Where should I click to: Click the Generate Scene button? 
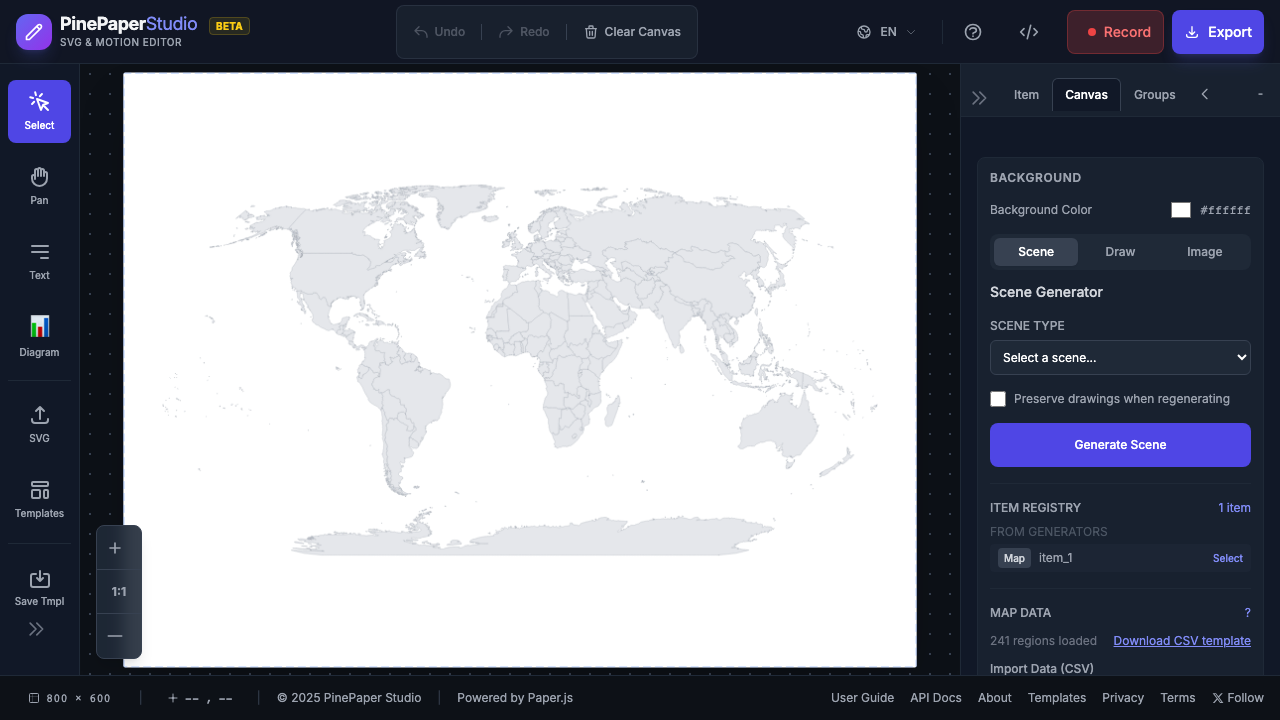tap(1120, 444)
